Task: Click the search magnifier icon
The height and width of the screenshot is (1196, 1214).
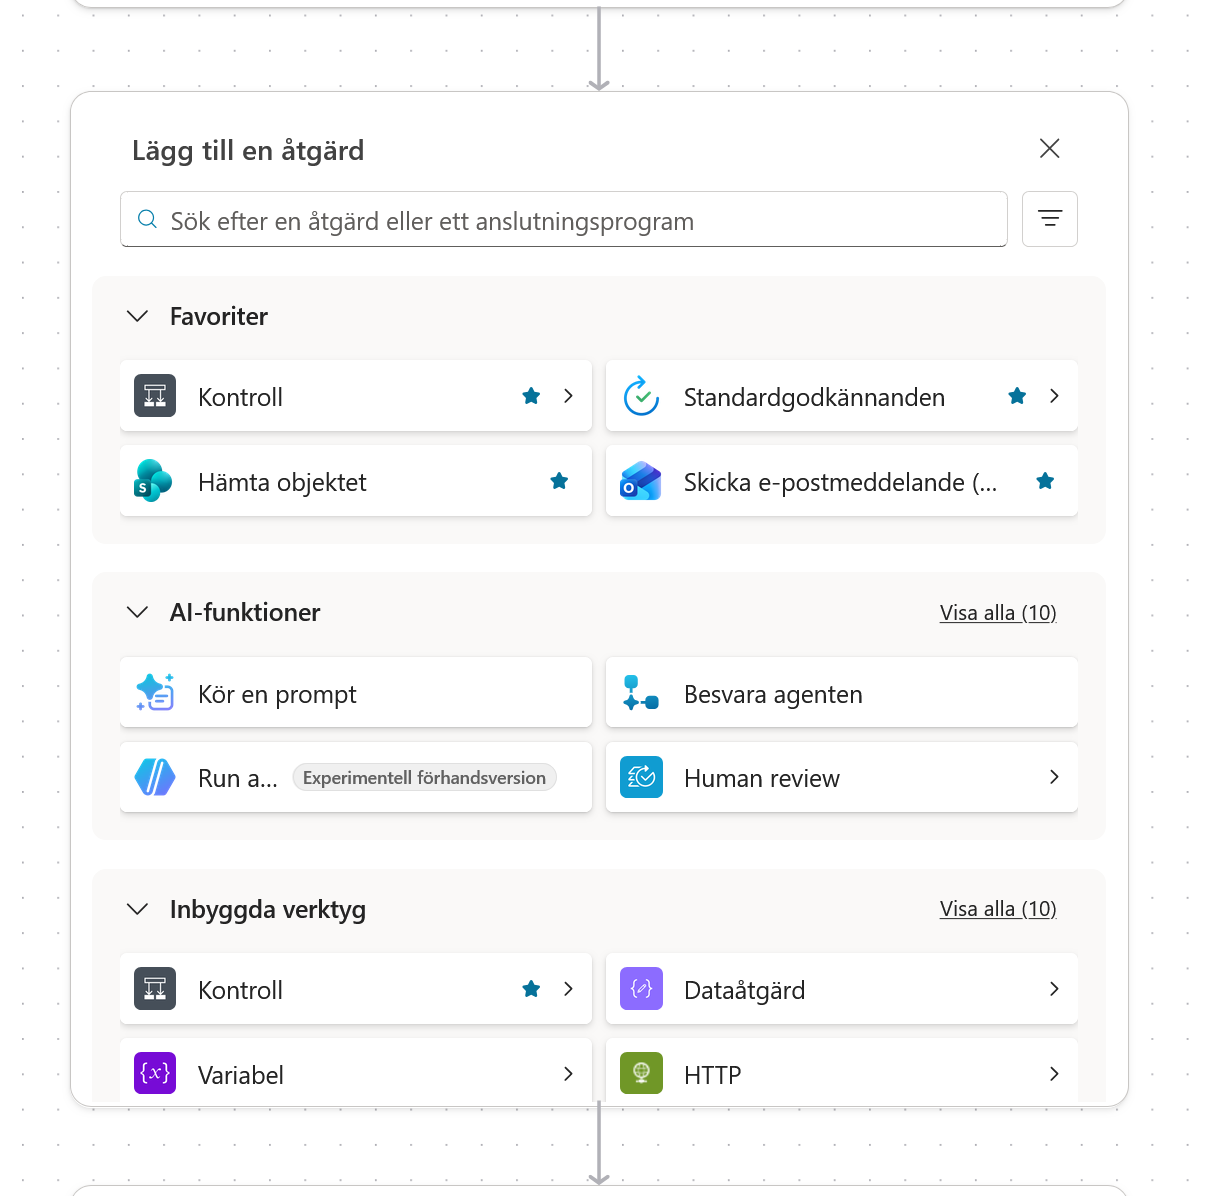Action: click(x=147, y=220)
